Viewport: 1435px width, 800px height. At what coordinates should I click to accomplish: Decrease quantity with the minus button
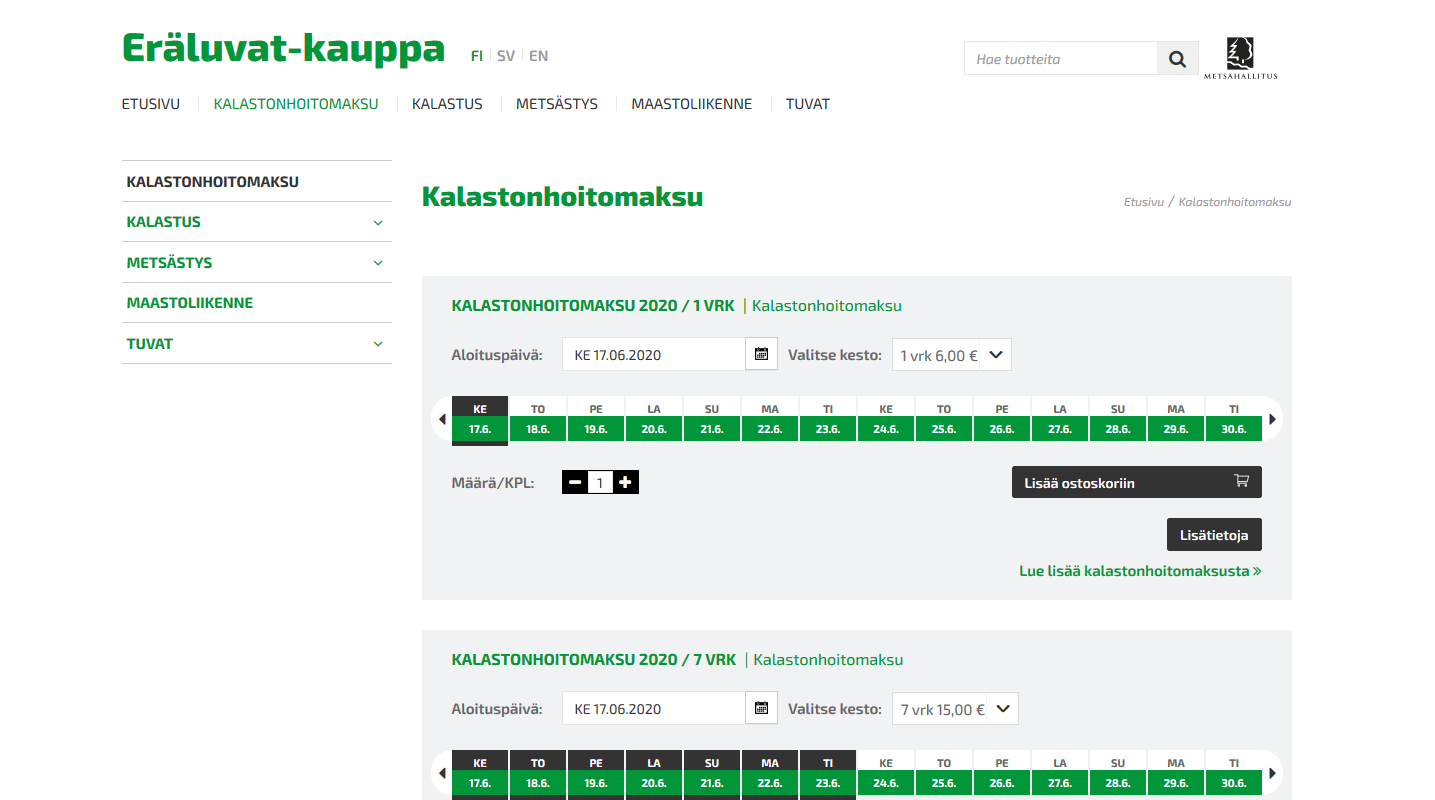point(575,483)
